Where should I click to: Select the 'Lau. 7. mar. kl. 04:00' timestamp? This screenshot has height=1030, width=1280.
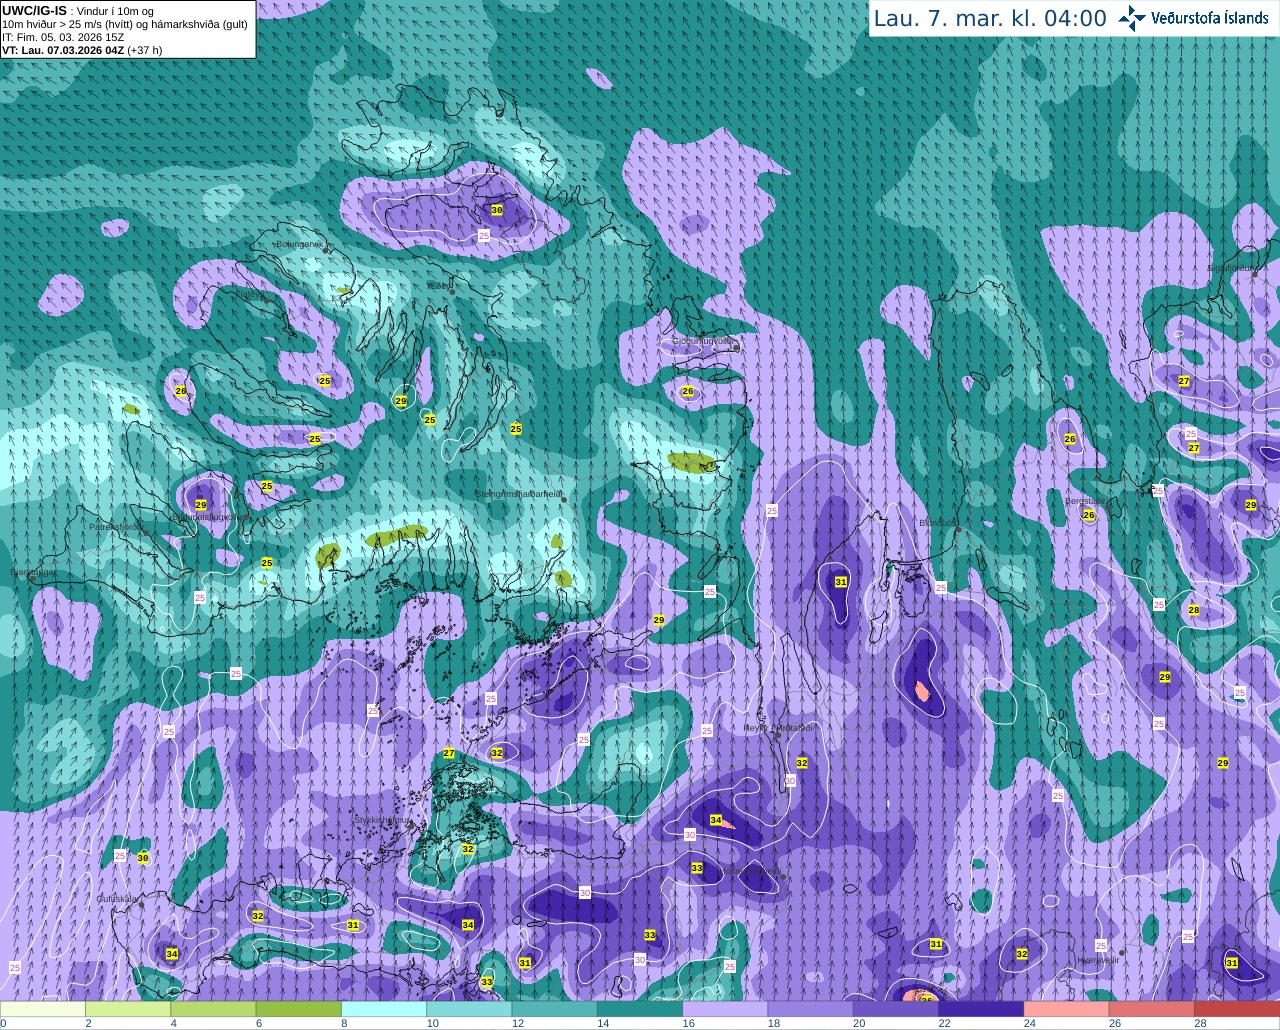tap(990, 18)
